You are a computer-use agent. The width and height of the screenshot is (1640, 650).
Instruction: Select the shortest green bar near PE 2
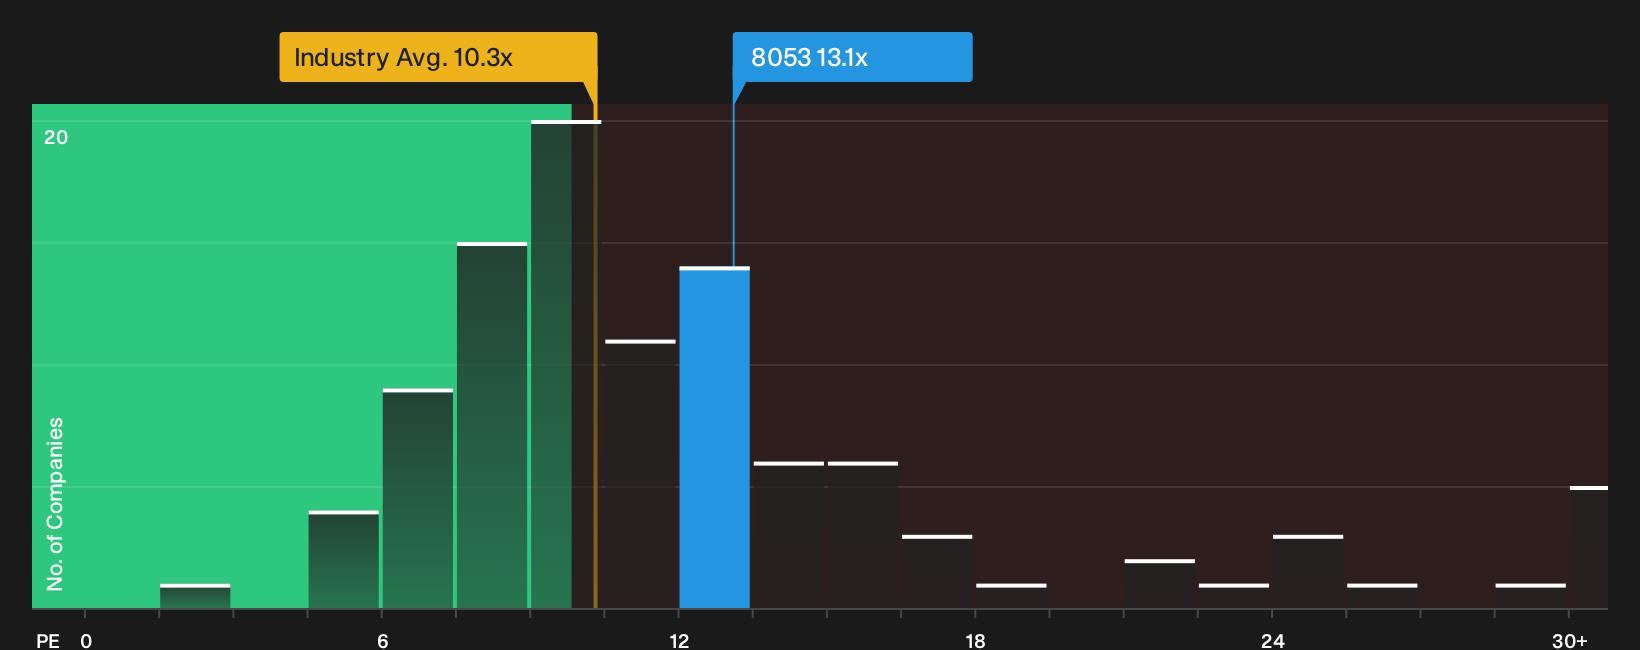(x=195, y=597)
